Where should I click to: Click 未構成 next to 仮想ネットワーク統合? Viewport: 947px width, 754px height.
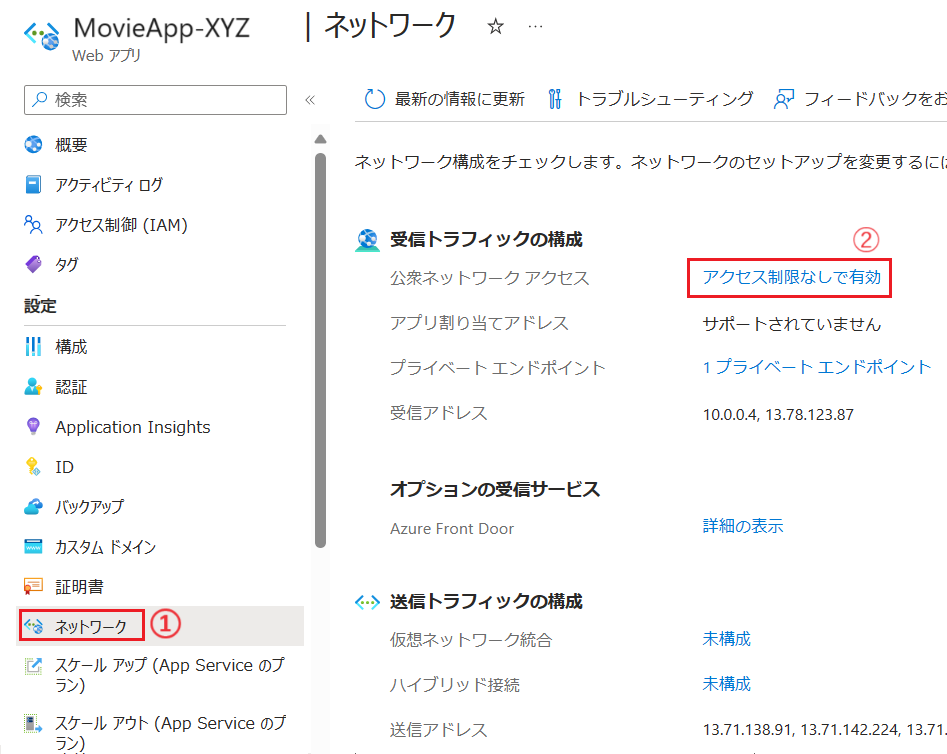coord(726,639)
